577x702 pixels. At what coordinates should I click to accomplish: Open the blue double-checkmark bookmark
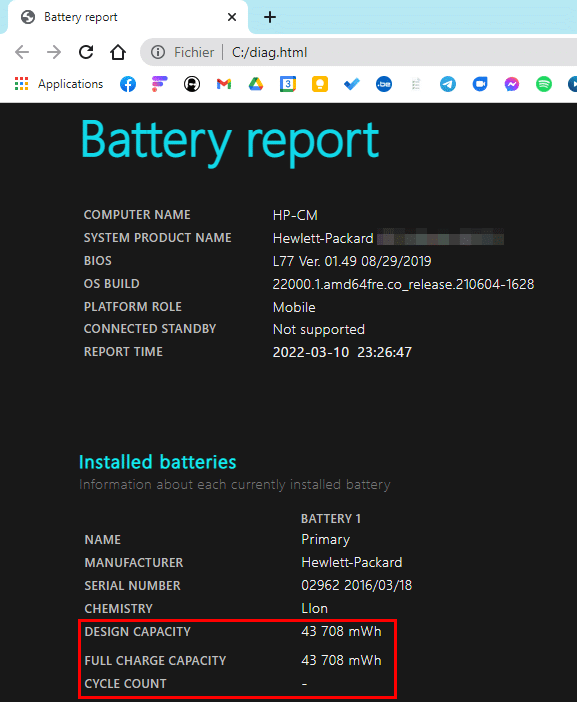tap(352, 84)
